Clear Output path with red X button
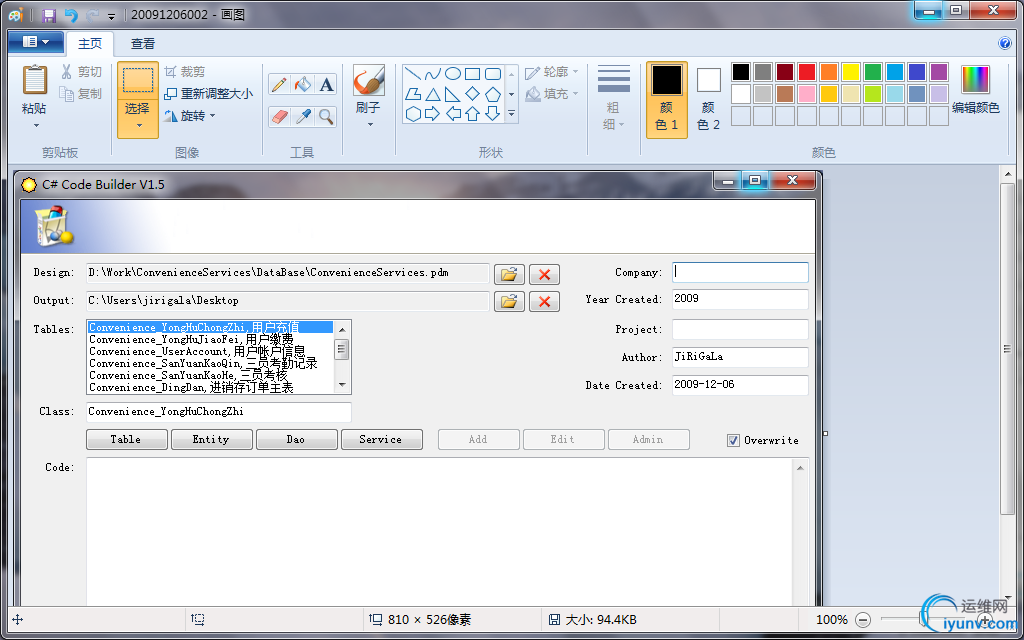Image resolution: width=1024 pixels, height=640 pixels. click(x=544, y=301)
